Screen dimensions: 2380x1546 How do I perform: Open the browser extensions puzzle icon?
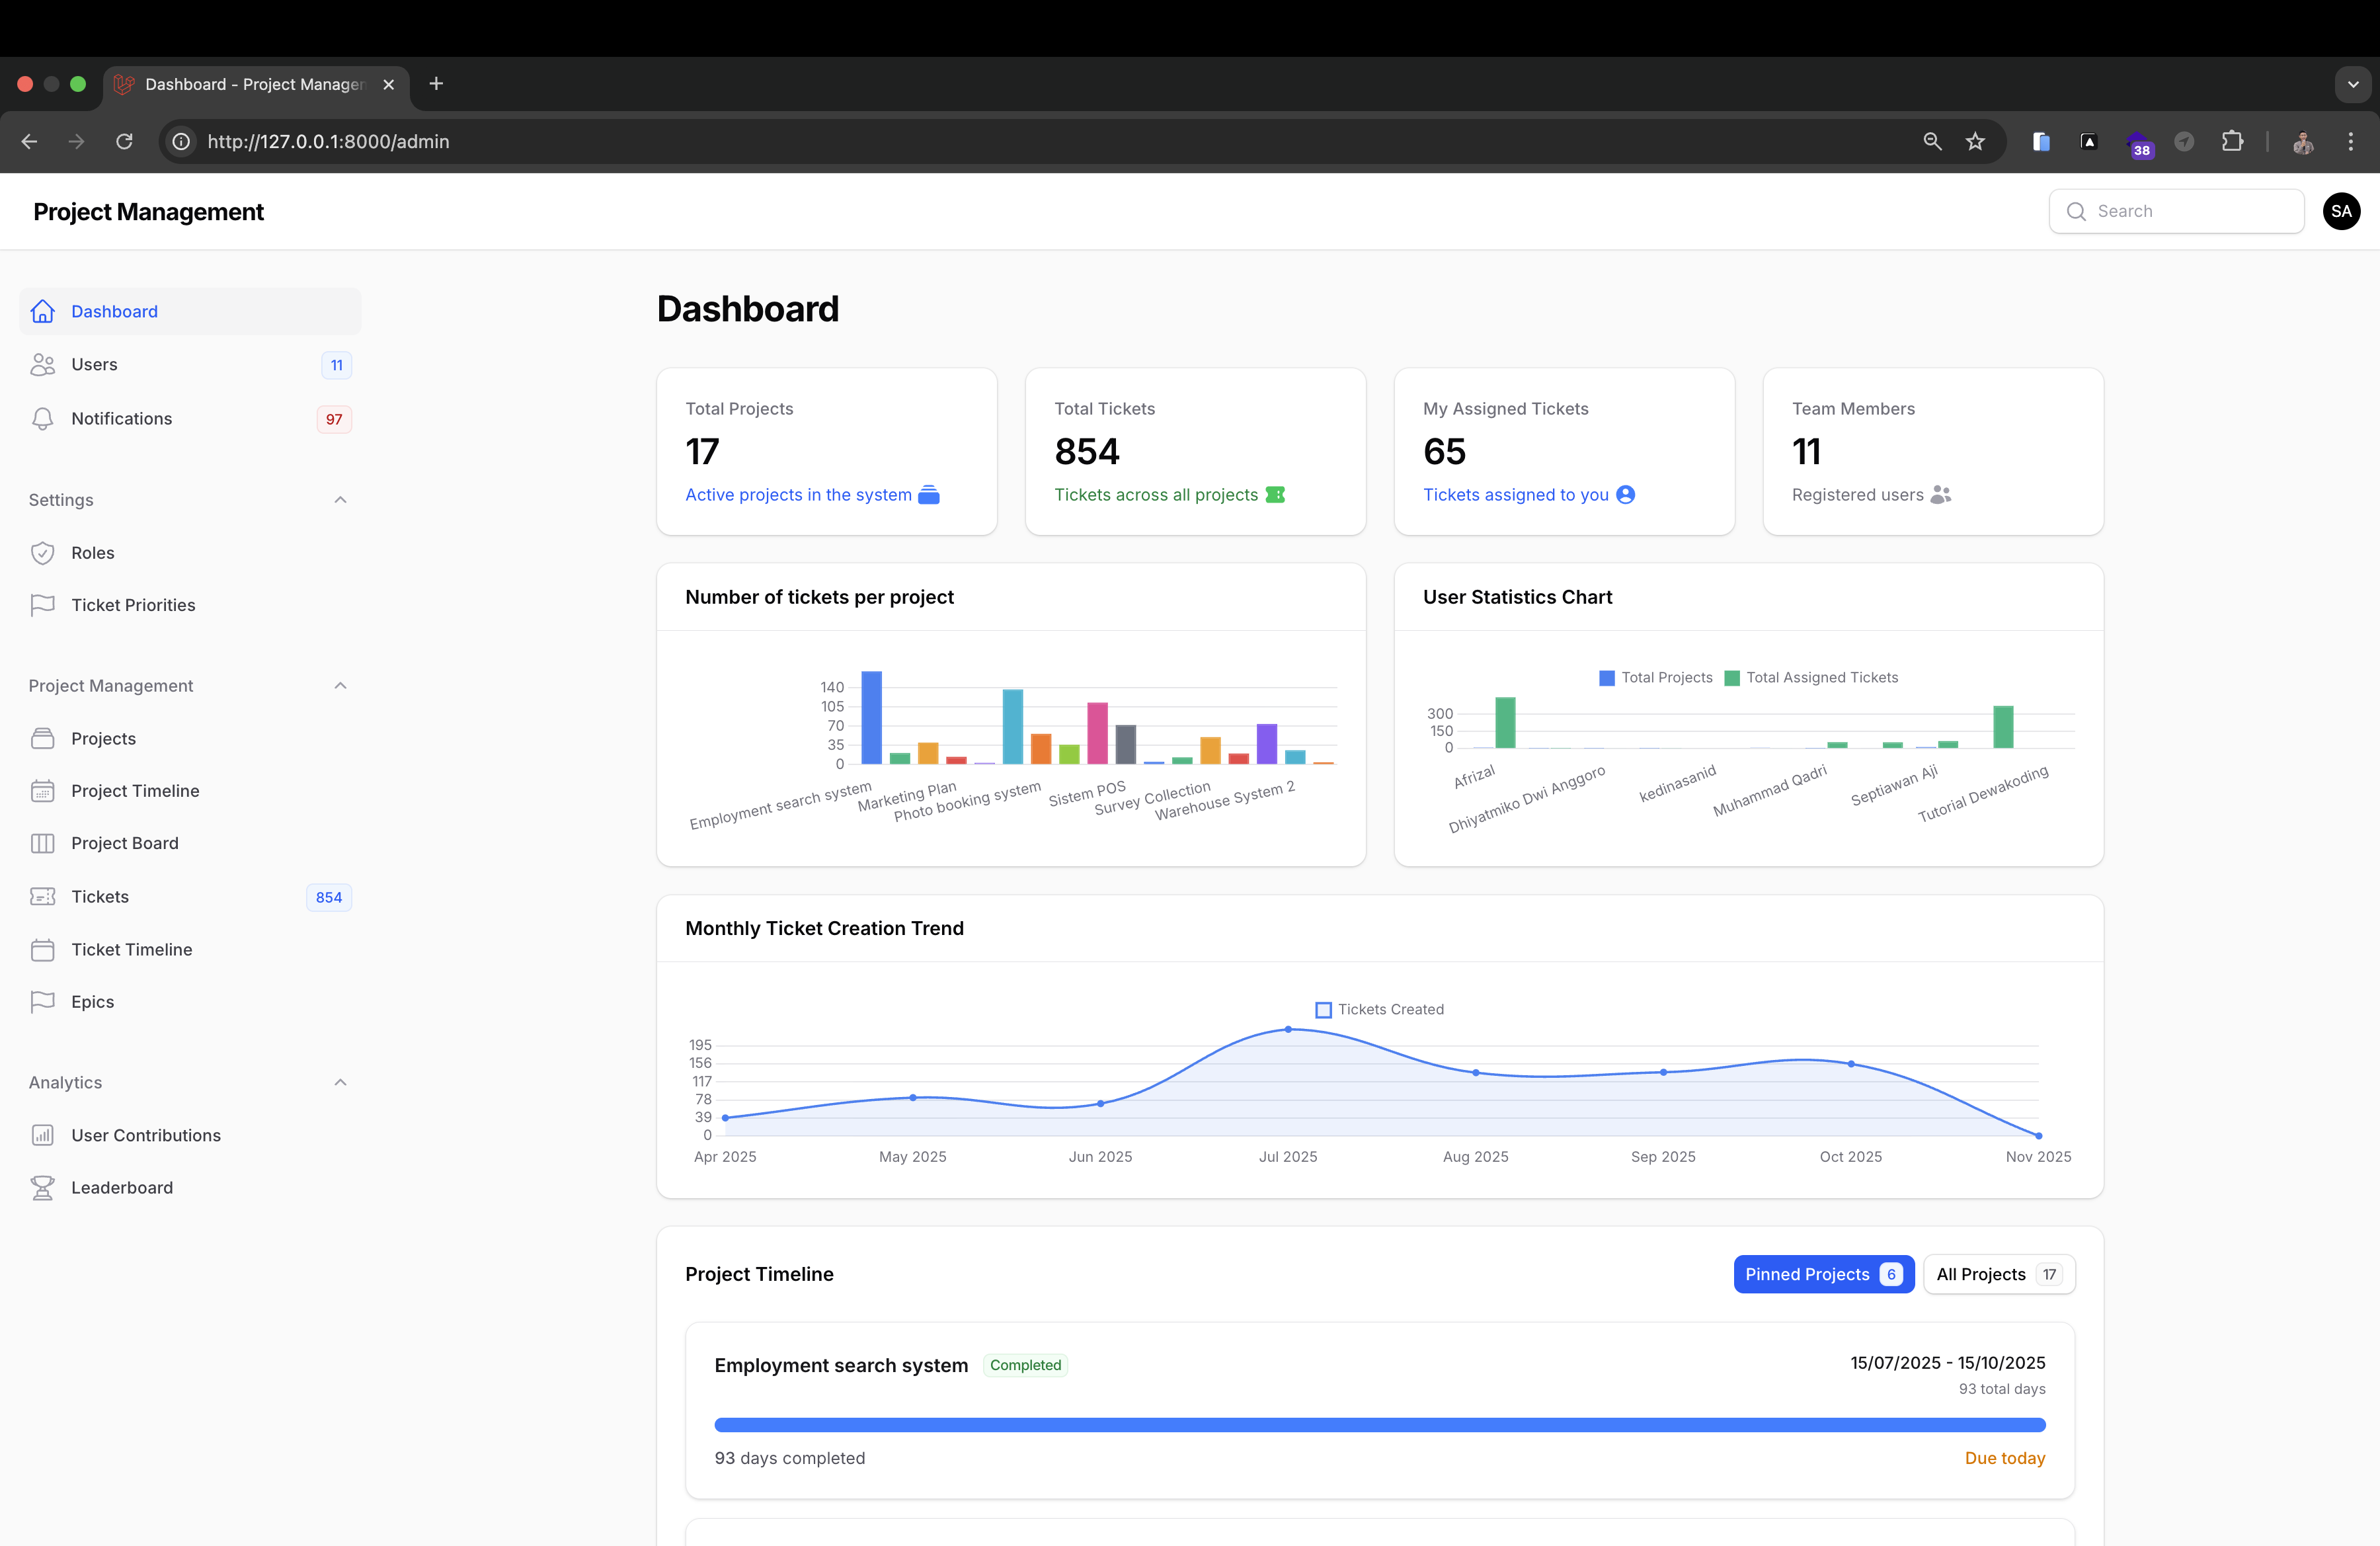click(x=2232, y=141)
